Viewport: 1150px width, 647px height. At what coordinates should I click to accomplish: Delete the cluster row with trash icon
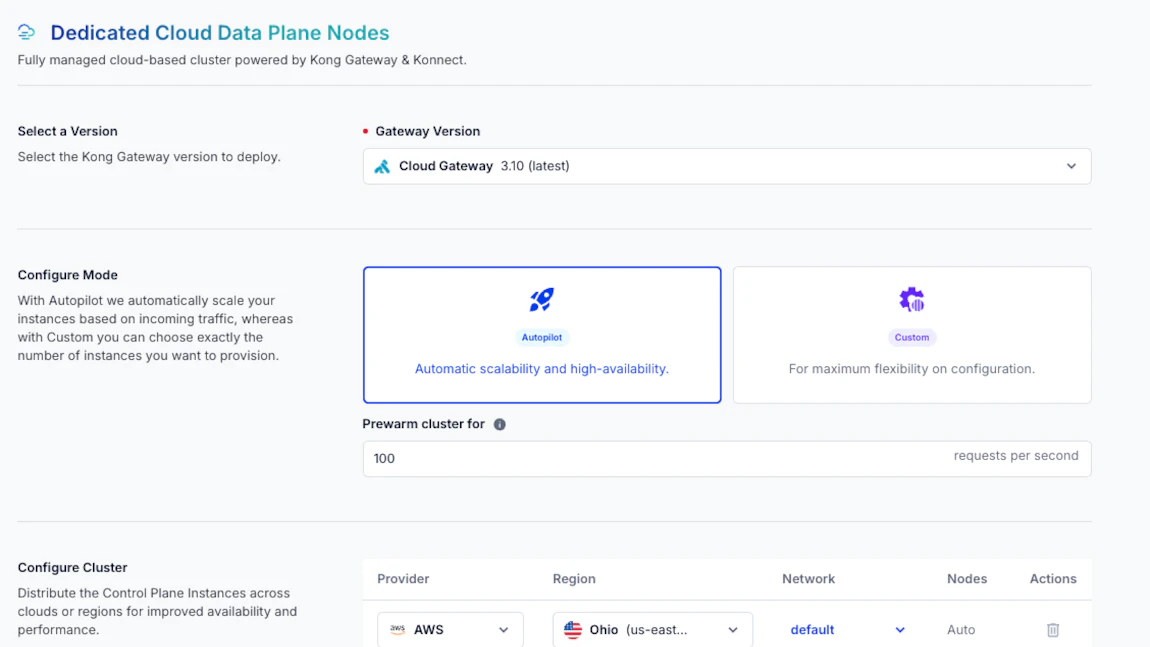click(x=1053, y=629)
